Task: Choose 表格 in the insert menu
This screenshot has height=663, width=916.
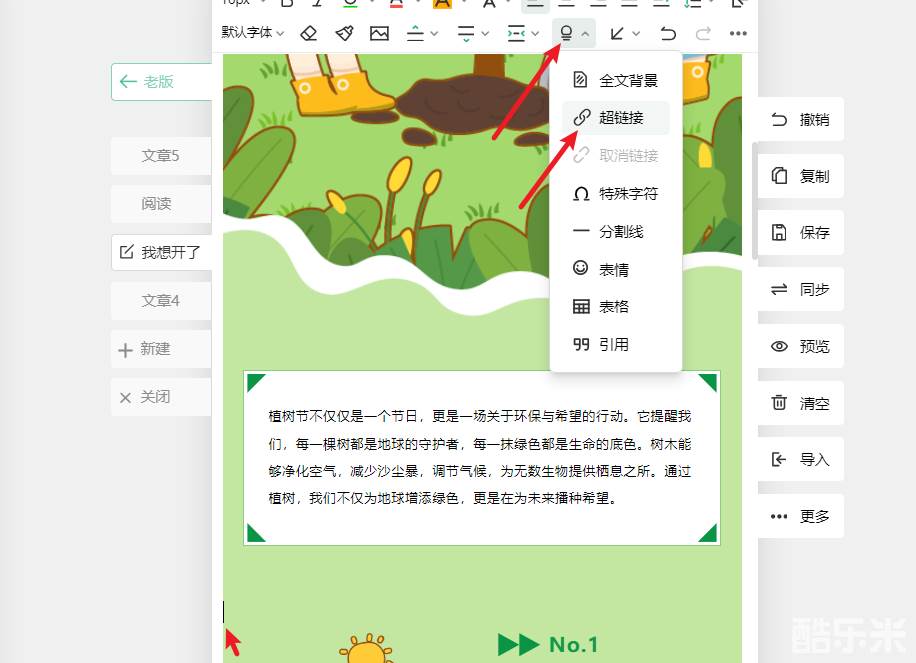Action: 613,307
